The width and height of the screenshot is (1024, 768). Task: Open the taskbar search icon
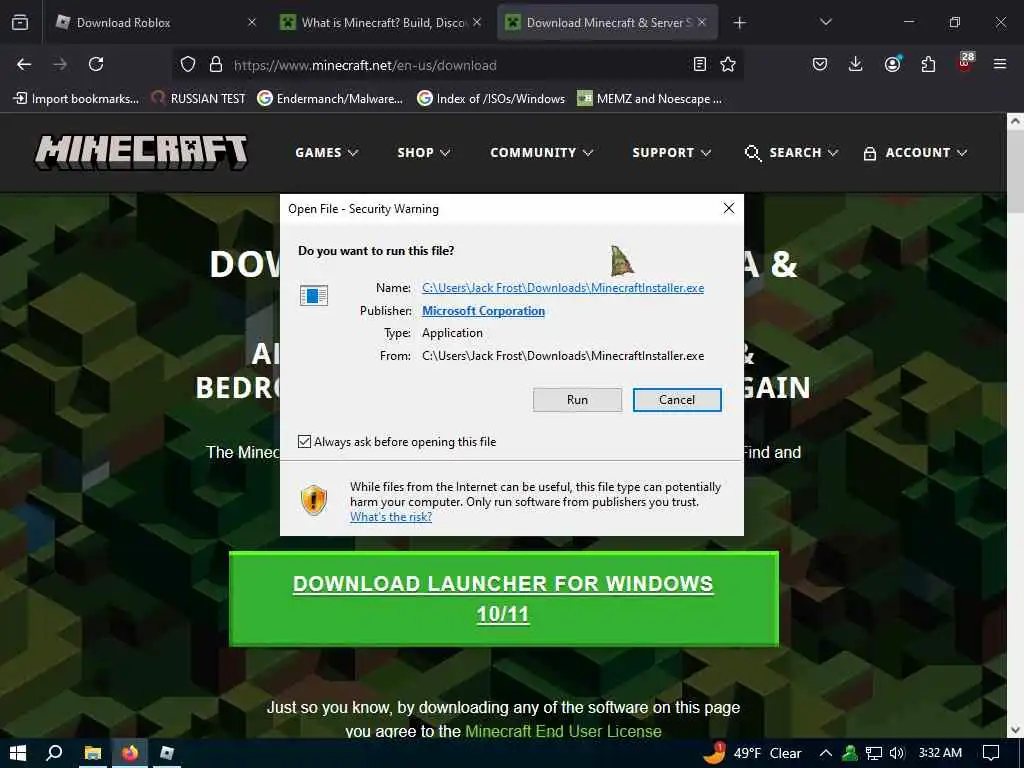pyautogui.click(x=55, y=753)
